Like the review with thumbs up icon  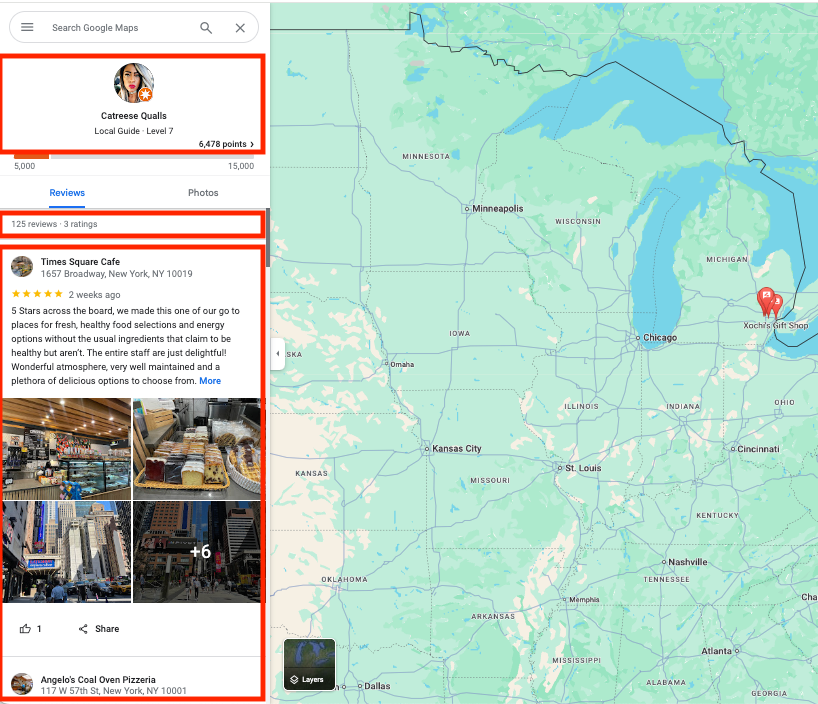coord(26,629)
